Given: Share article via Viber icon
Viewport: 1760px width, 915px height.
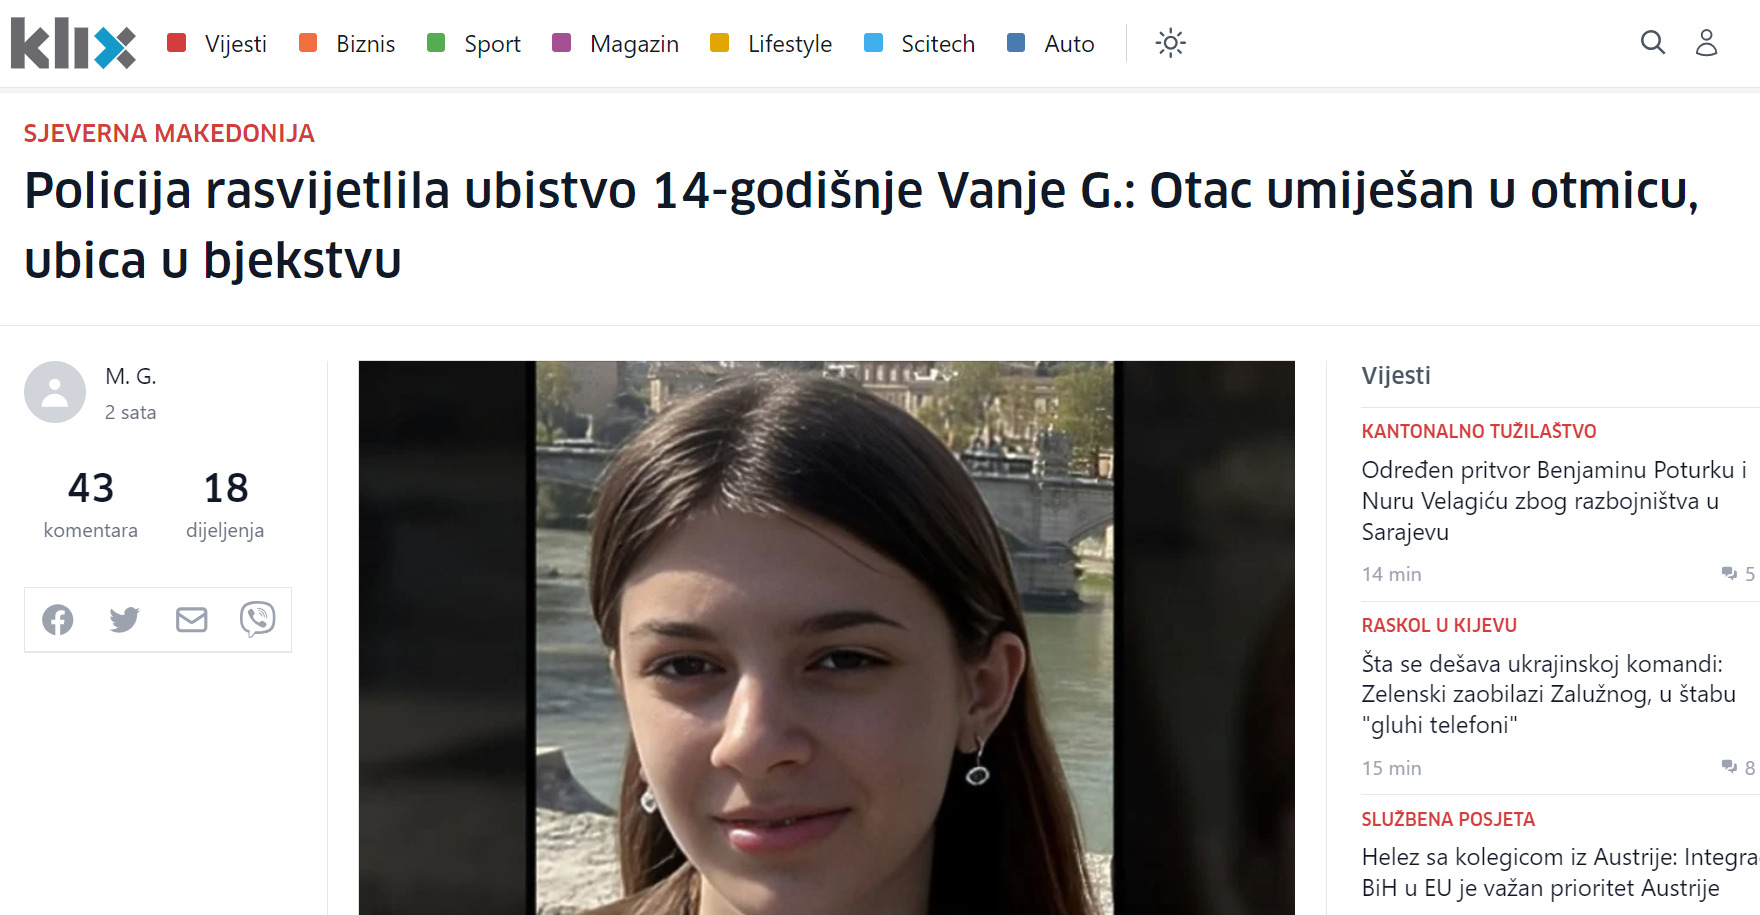Looking at the screenshot, I should 258,620.
